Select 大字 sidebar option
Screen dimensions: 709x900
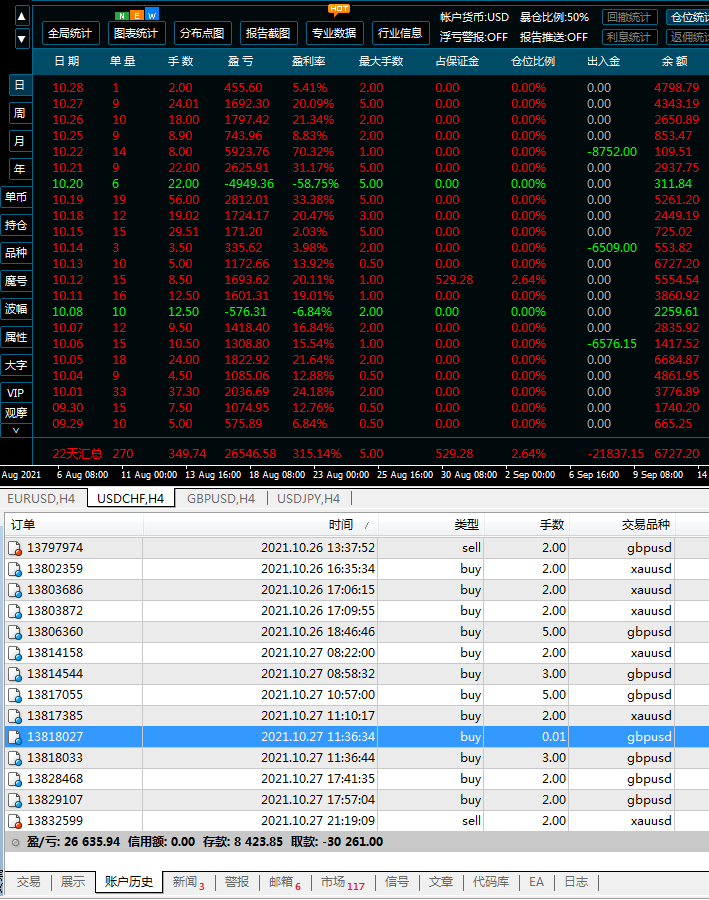[x=16, y=365]
